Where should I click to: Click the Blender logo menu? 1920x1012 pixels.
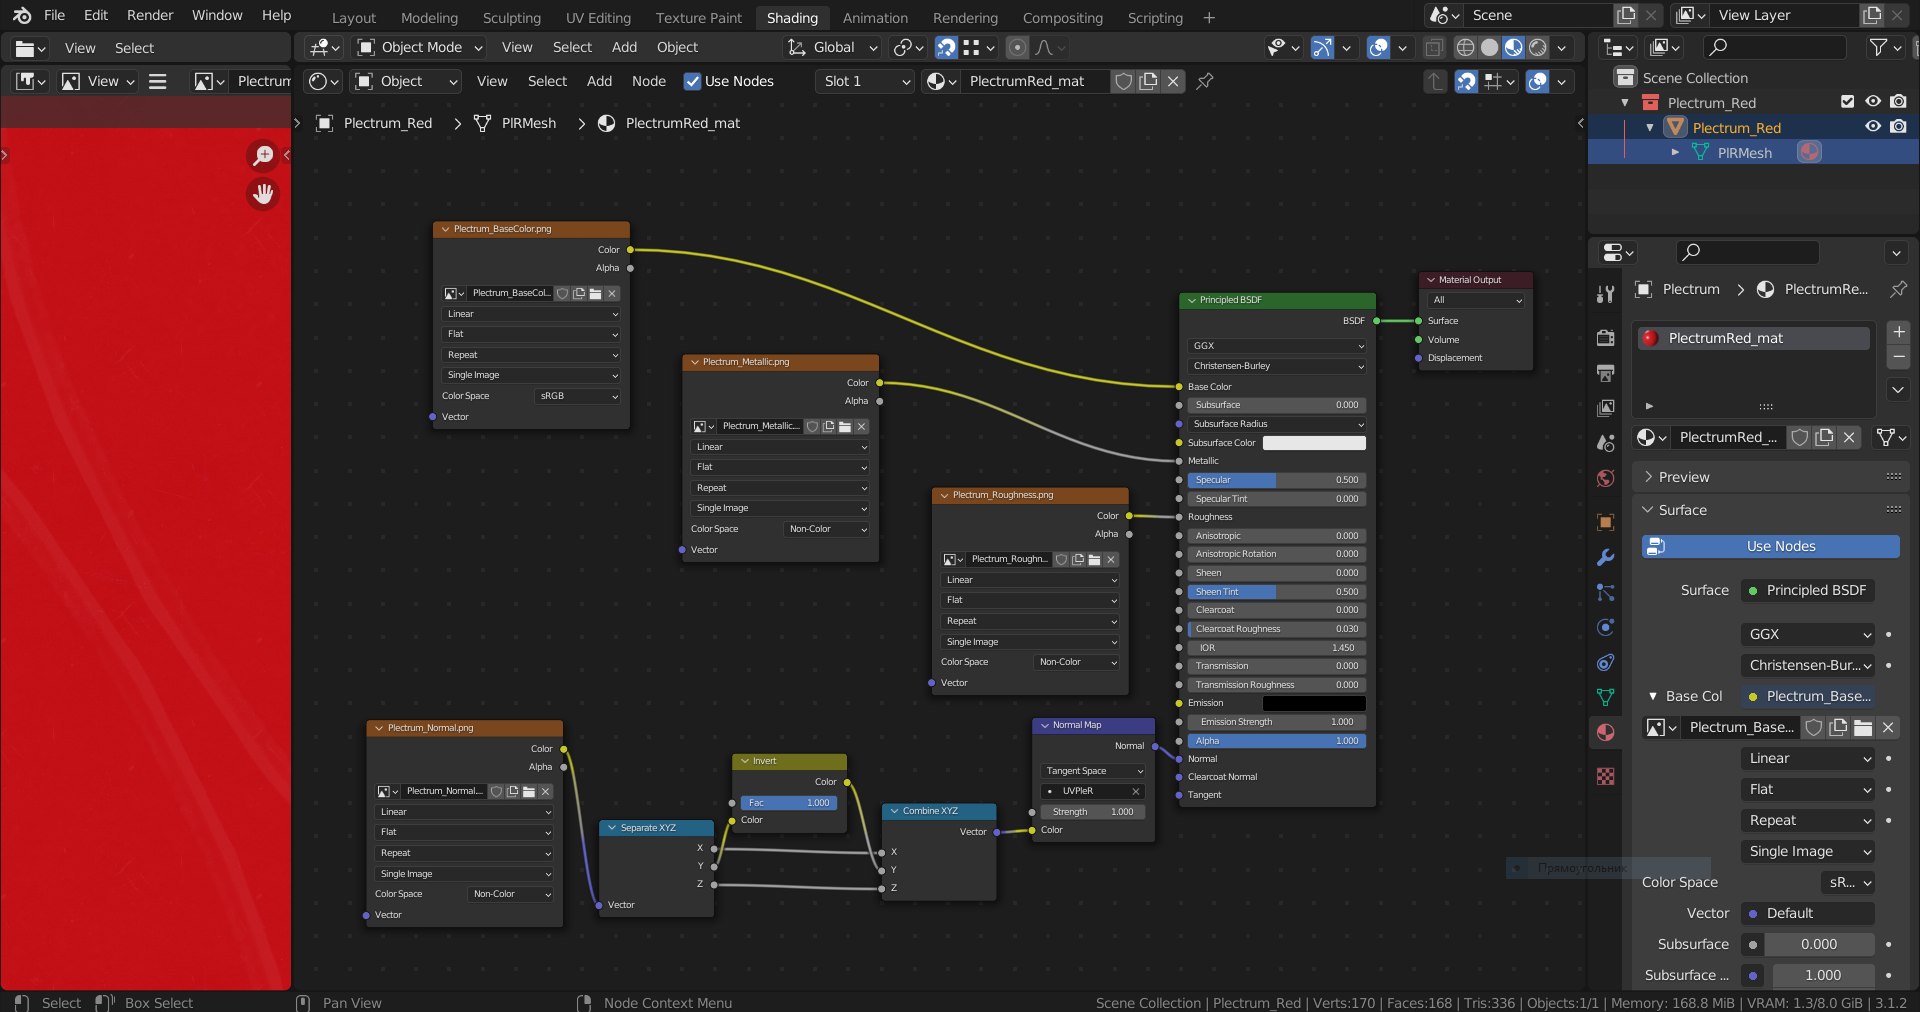[x=22, y=16]
